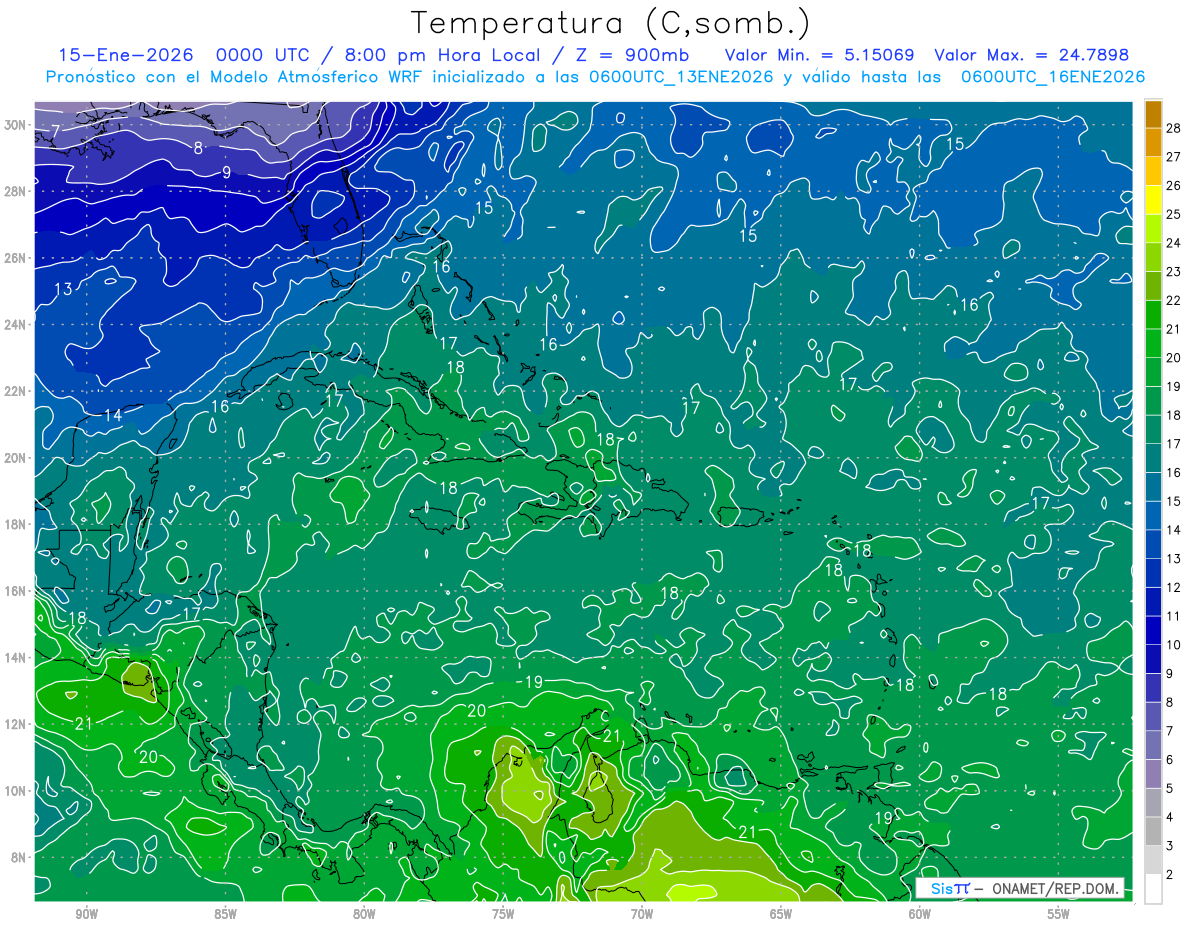Screen dimensions: 1200x927
Task: Click the title "Temperatura (C,somb.)"
Action: [x=610, y=22]
